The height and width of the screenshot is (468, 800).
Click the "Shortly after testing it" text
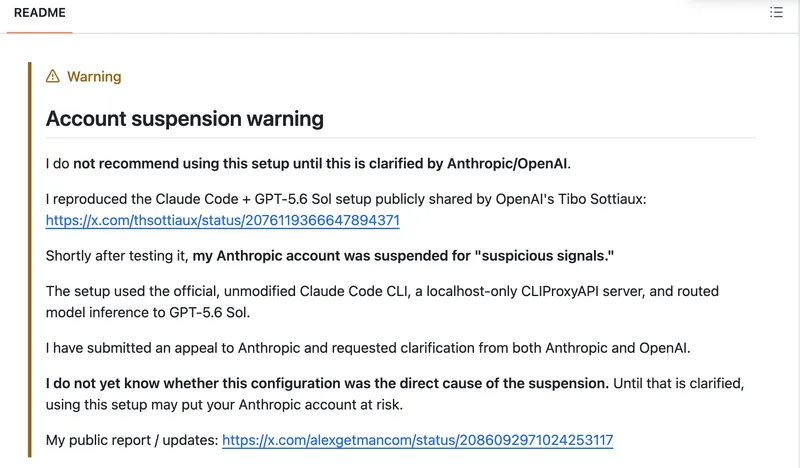(117, 255)
